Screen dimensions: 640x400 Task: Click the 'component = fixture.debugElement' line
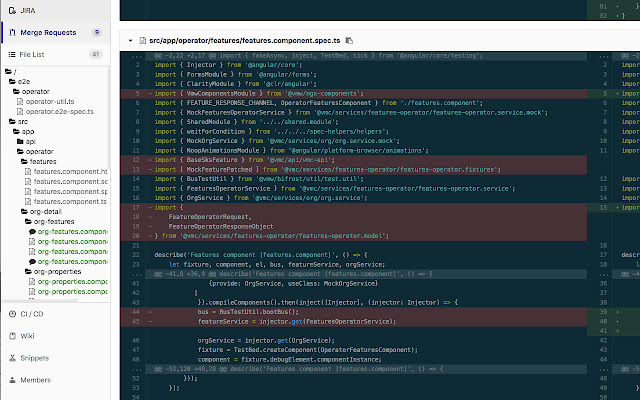pyautogui.click(x=289, y=360)
